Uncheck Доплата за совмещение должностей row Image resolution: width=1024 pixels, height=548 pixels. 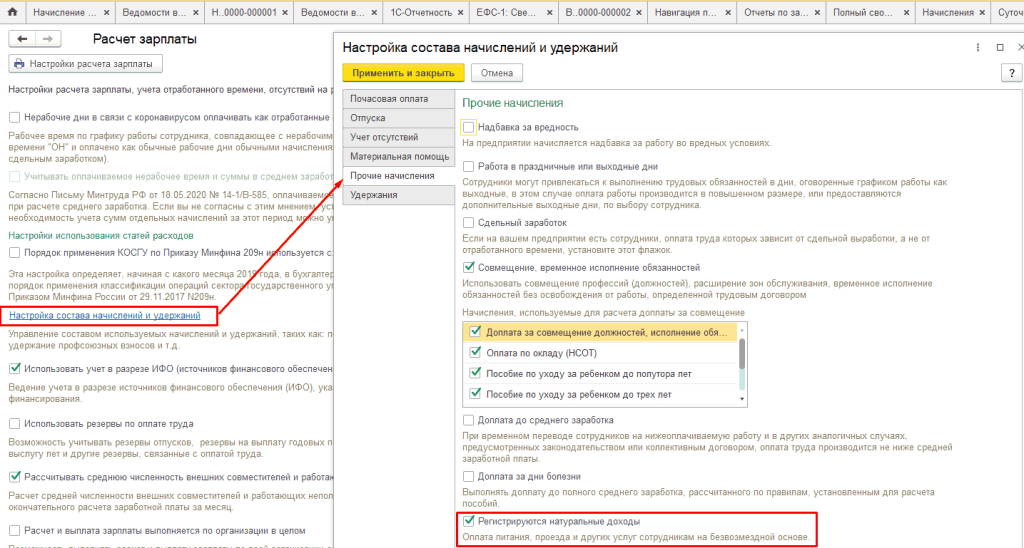(475, 332)
